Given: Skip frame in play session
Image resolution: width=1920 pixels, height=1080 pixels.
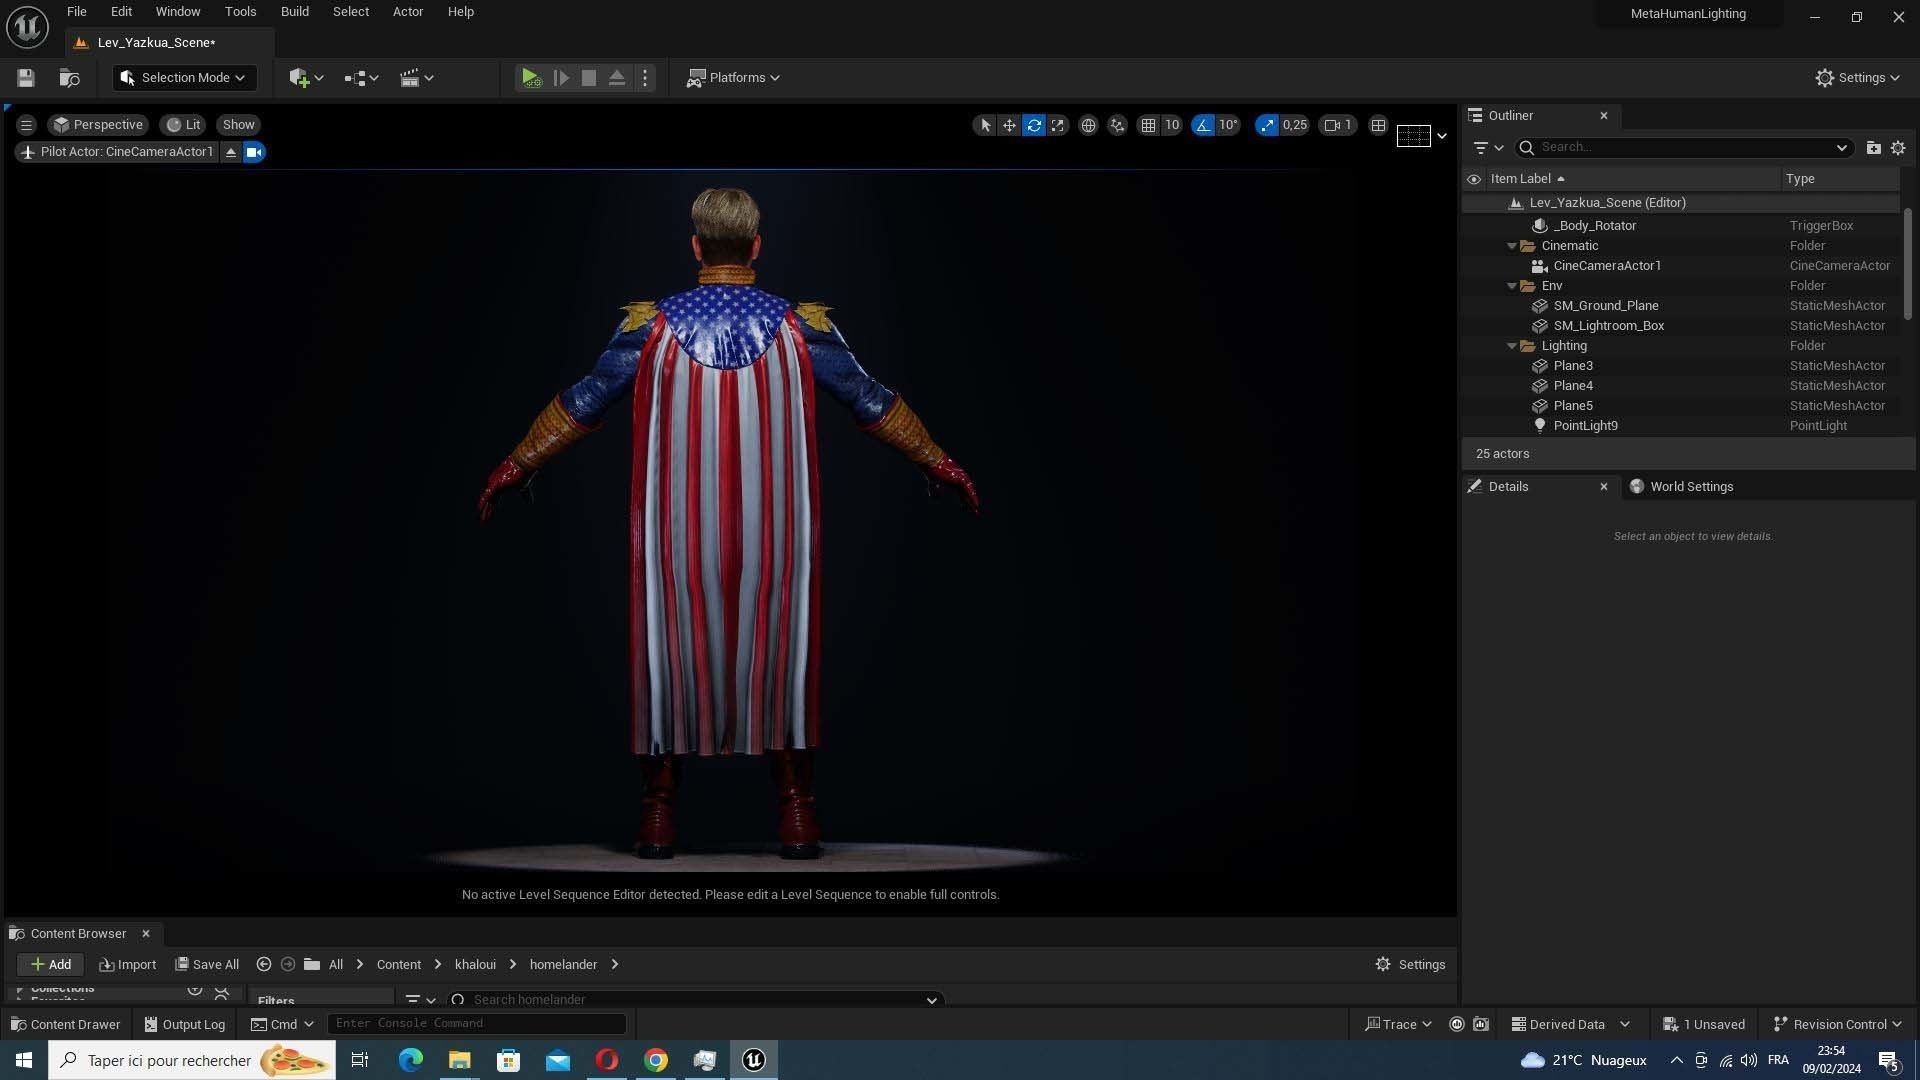Looking at the screenshot, I should [561, 78].
